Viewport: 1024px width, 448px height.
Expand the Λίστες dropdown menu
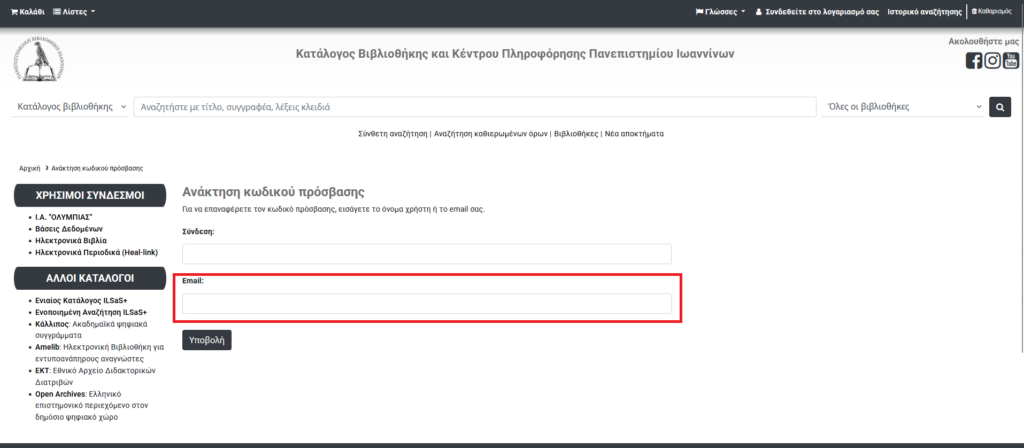point(74,12)
